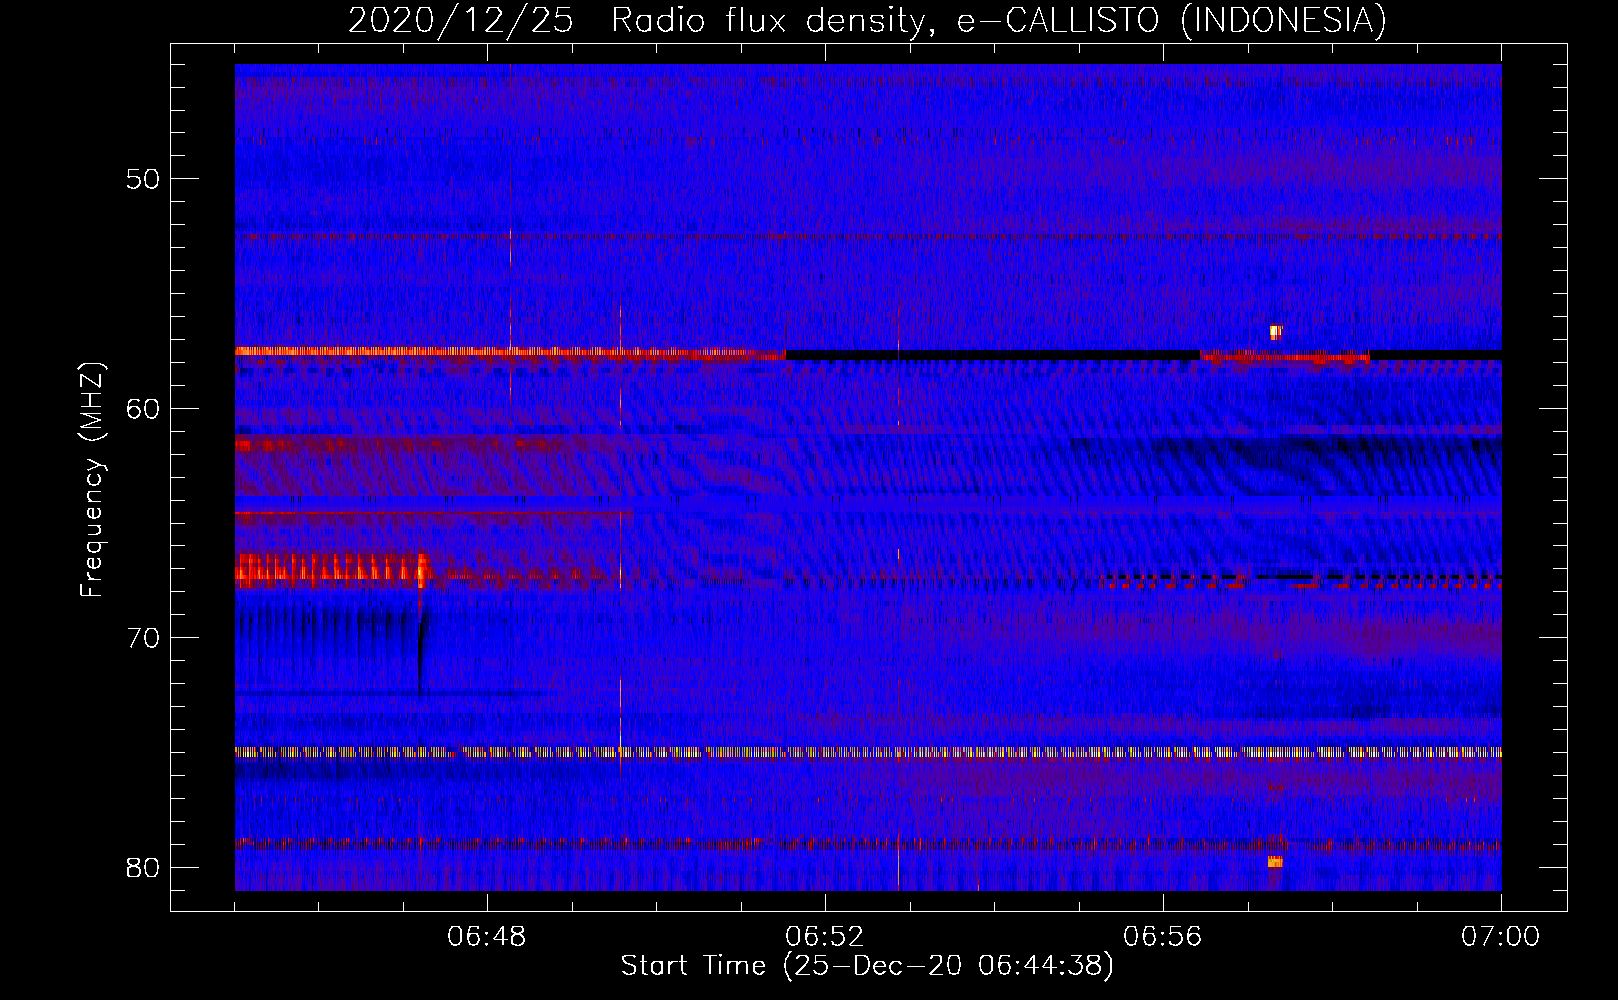Click the small orange spot near 80 MHz
This screenshot has width=1618, height=1000.
[1274, 861]
